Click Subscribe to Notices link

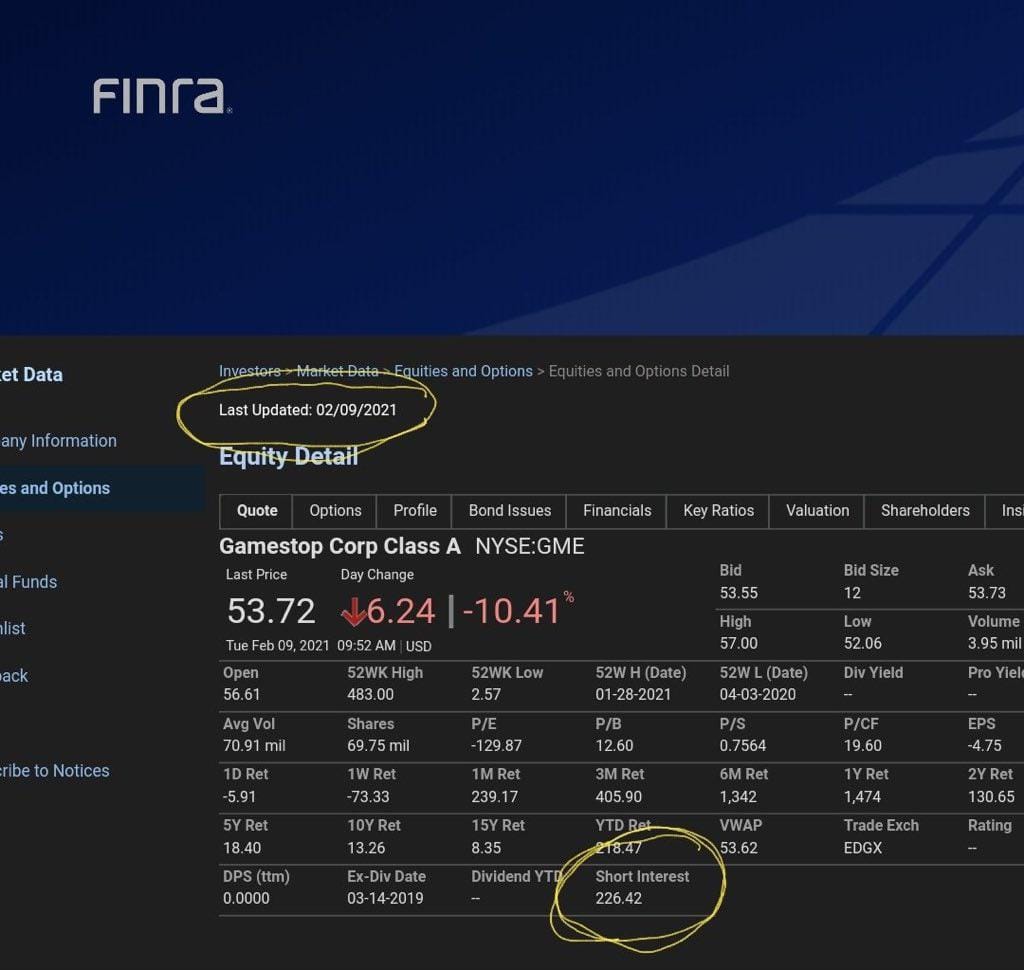pyautogui.click(x=55, y=771)
